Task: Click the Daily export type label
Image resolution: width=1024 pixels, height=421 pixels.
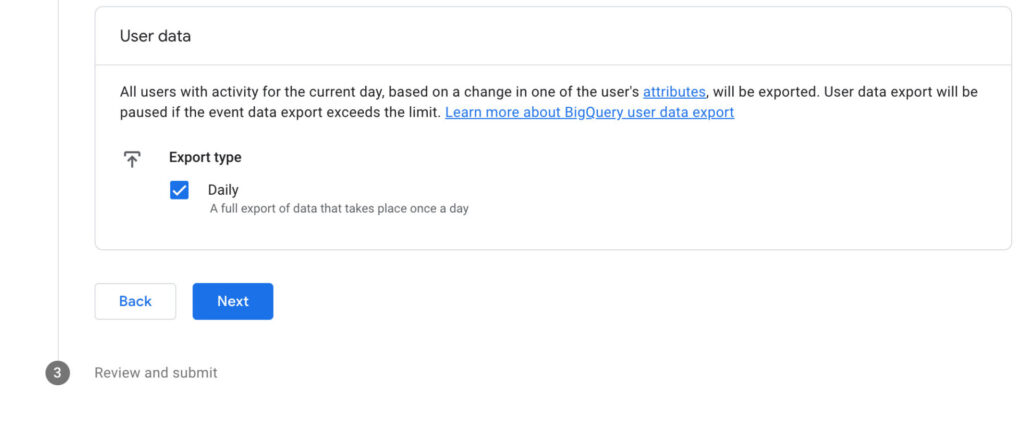Action: point(223,190)
